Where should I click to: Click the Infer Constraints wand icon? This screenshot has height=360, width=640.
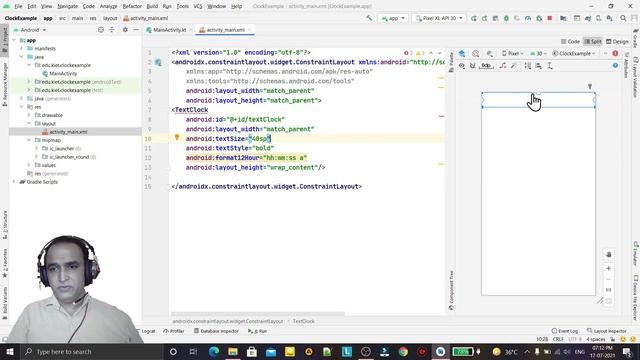(513, 66)
